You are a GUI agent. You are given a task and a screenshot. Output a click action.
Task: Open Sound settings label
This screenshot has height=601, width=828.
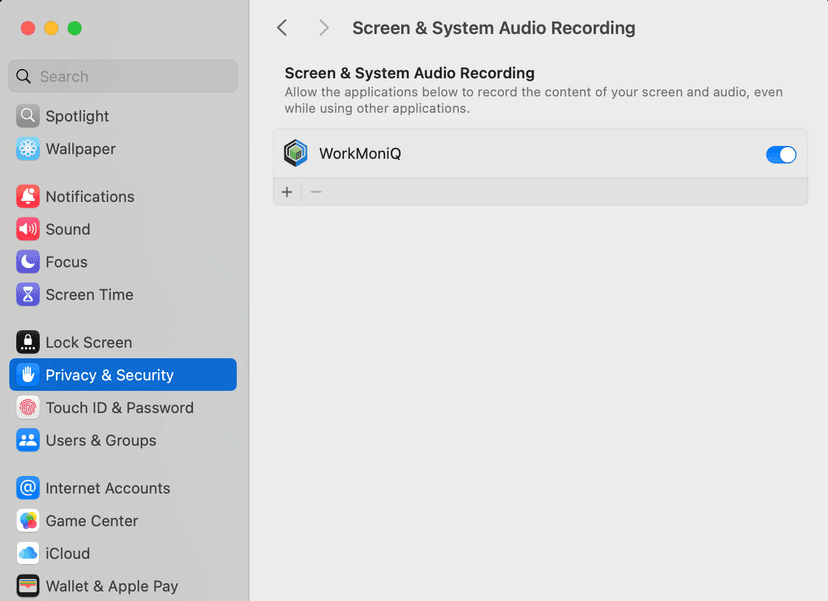(68, 229)
